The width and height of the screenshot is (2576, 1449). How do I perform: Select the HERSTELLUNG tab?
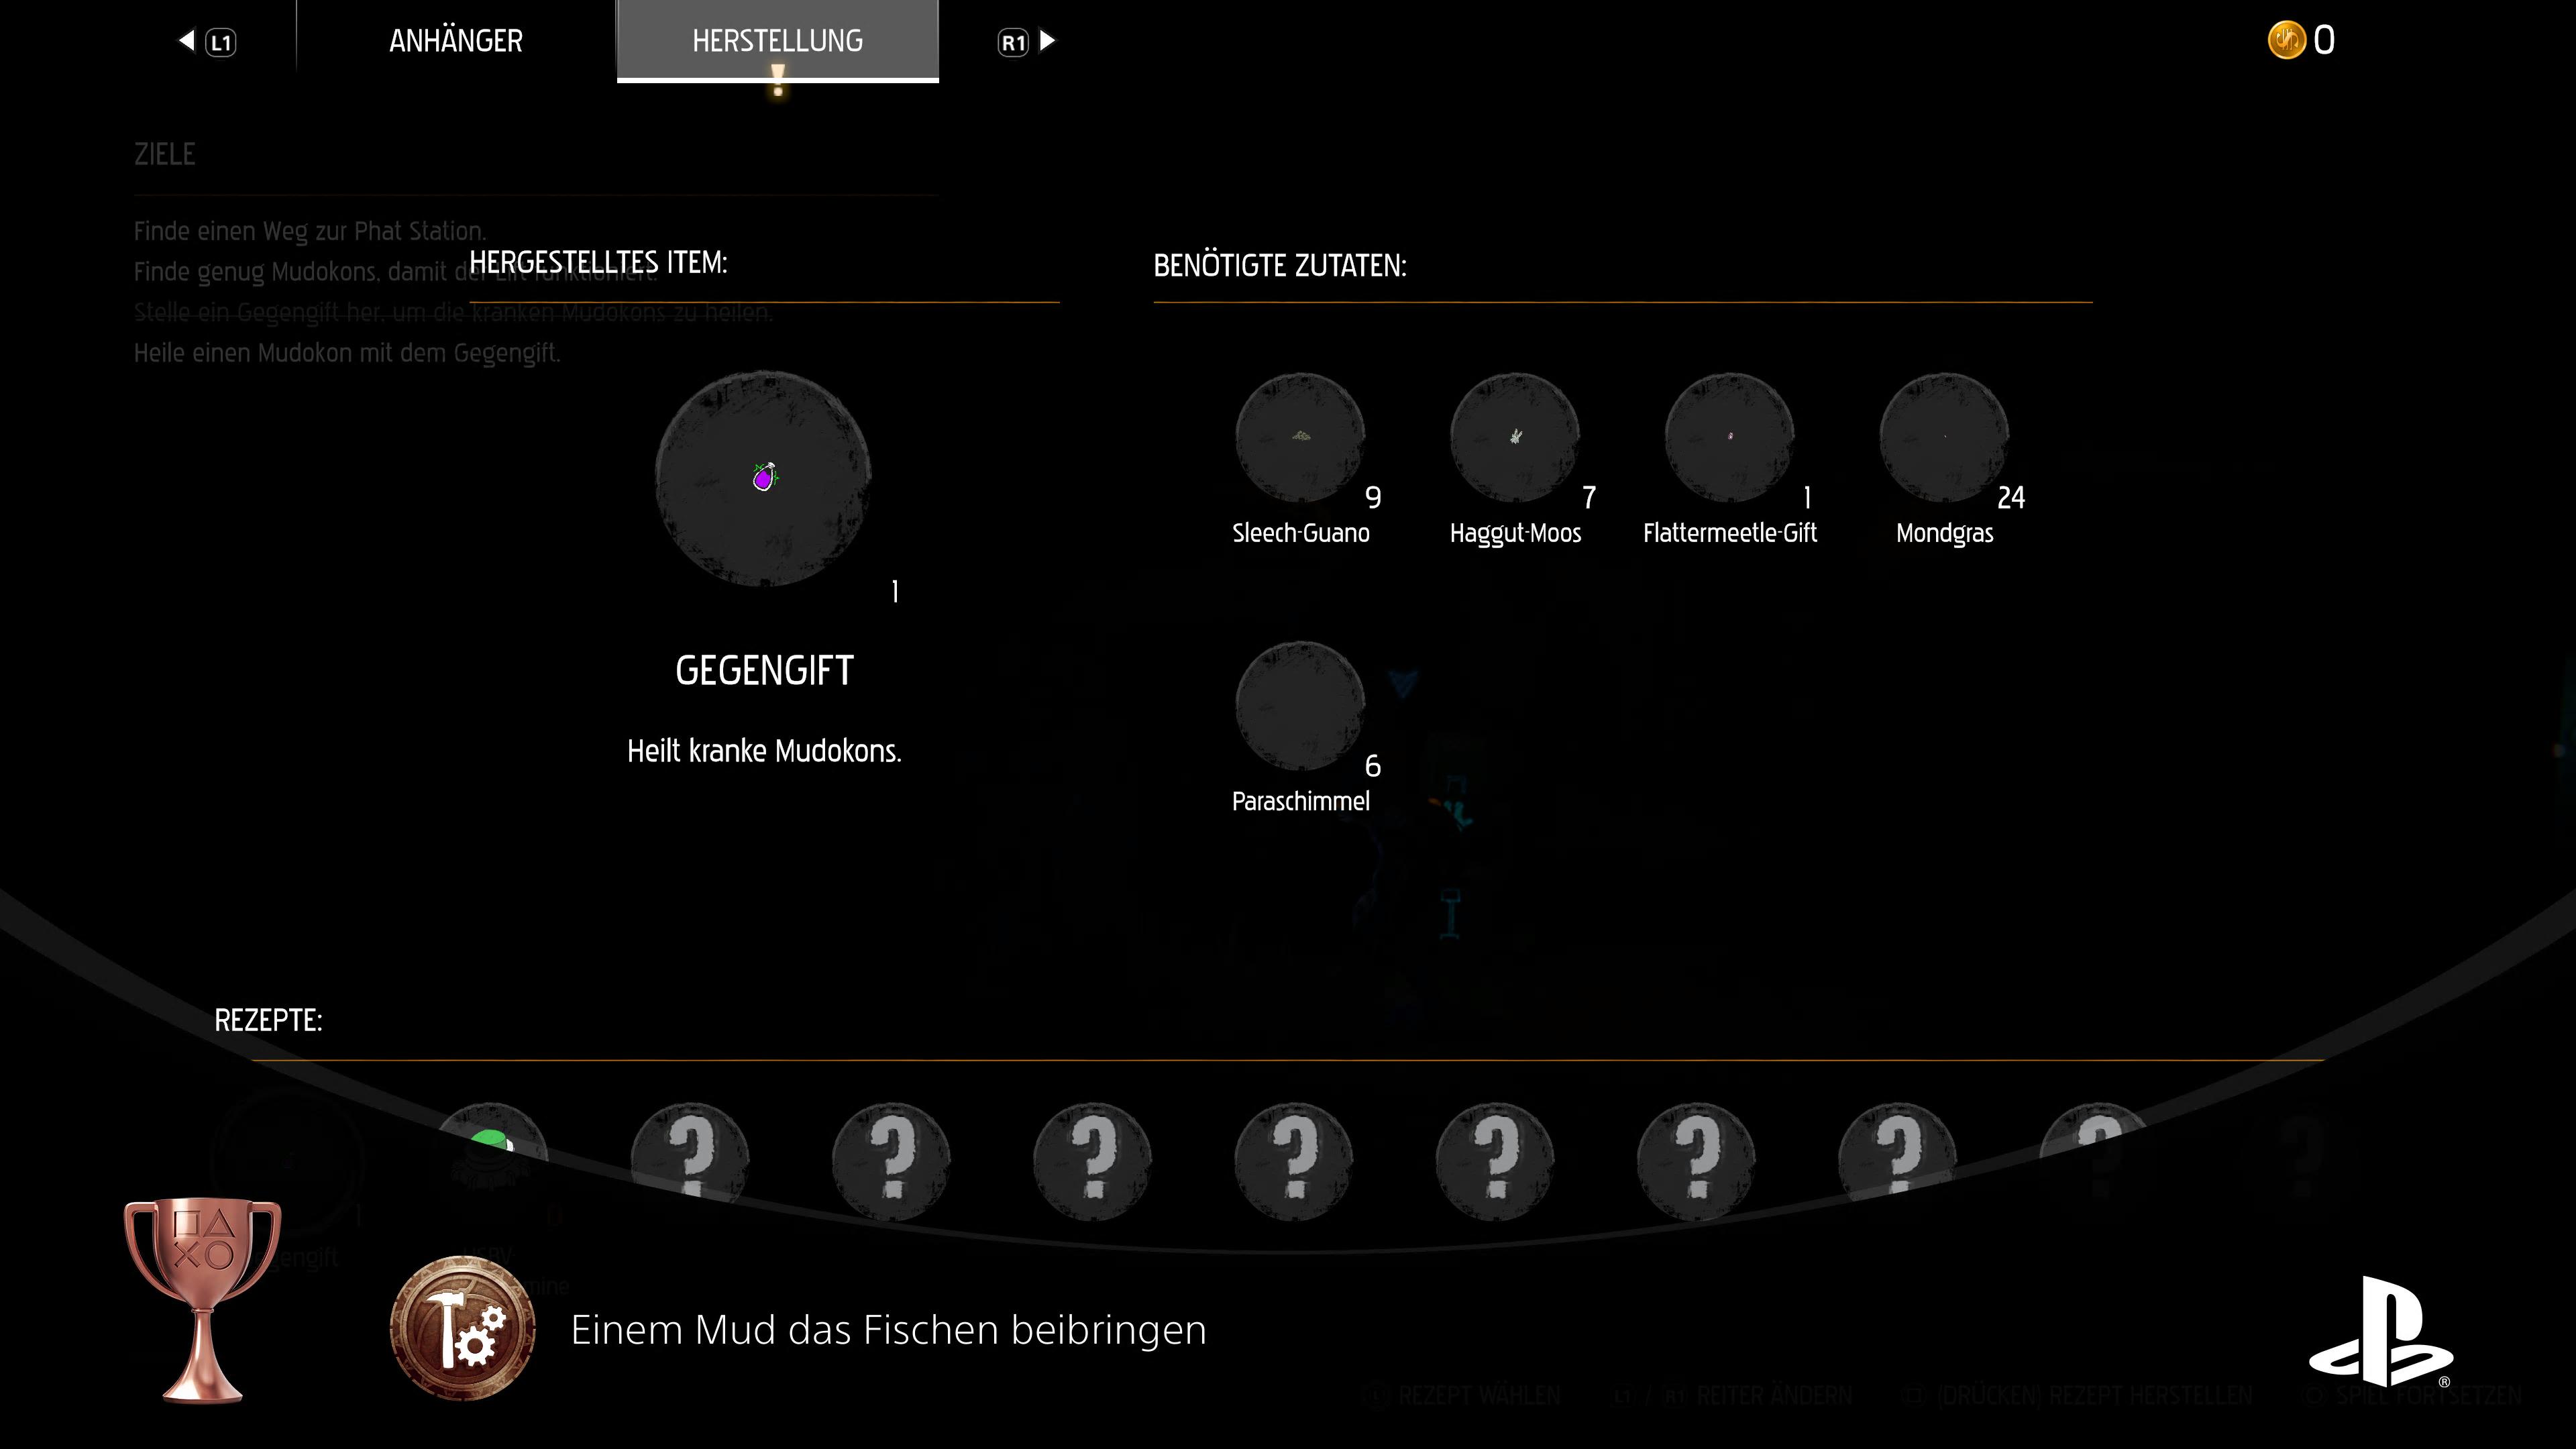tap(777, 41)
